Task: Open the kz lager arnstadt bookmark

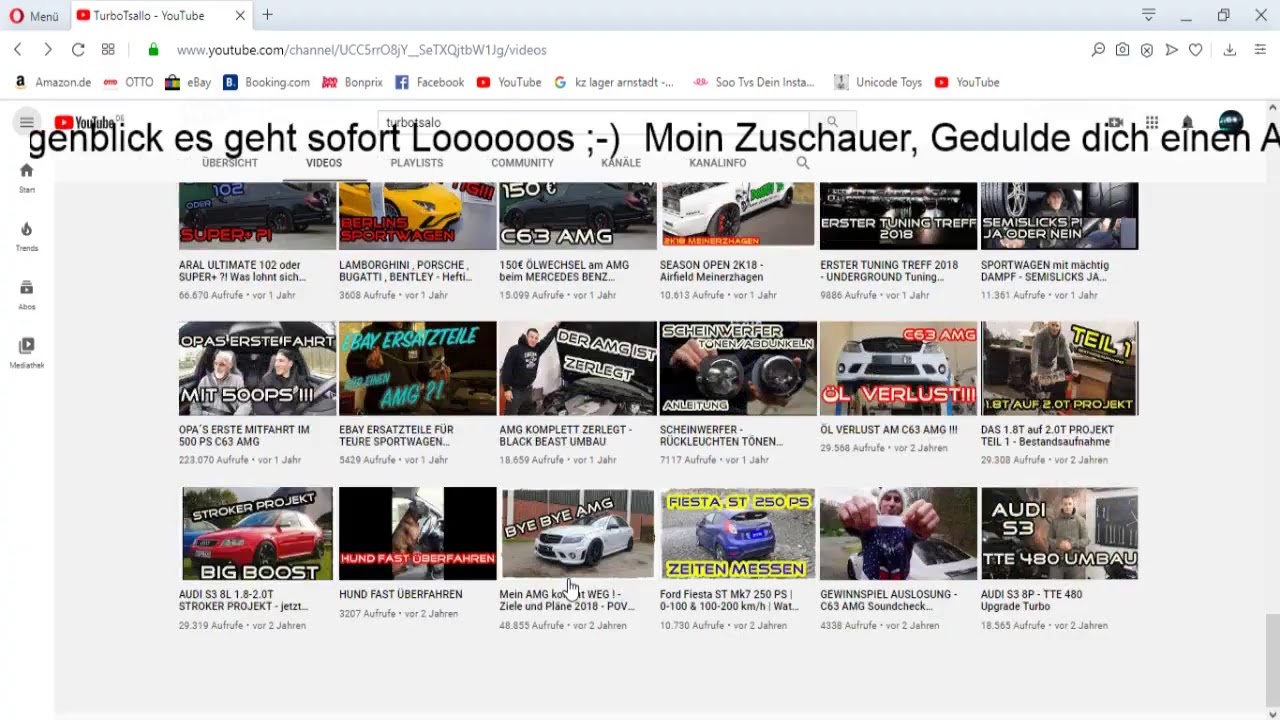Action: coord(614,82)
